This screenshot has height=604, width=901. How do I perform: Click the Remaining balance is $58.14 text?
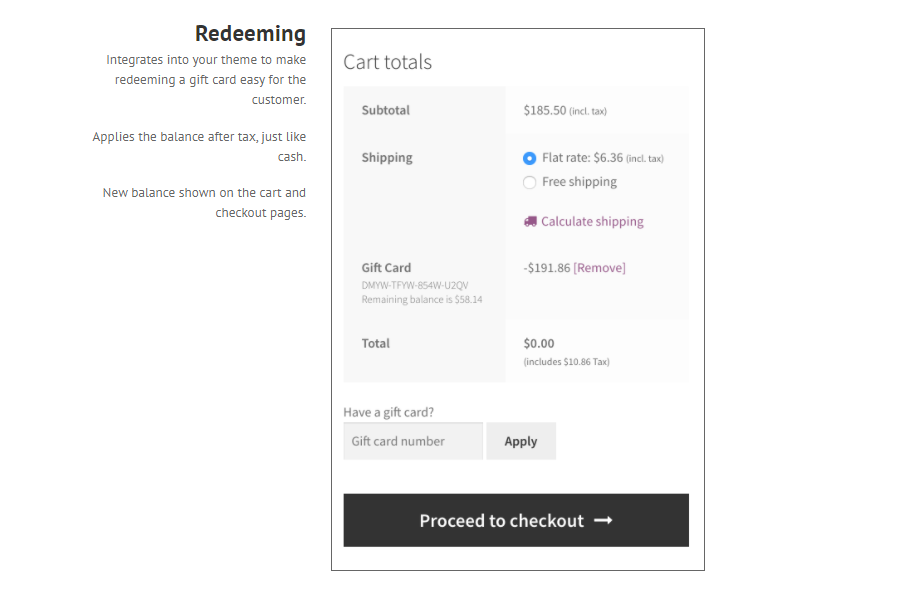[x=422, y=299]
